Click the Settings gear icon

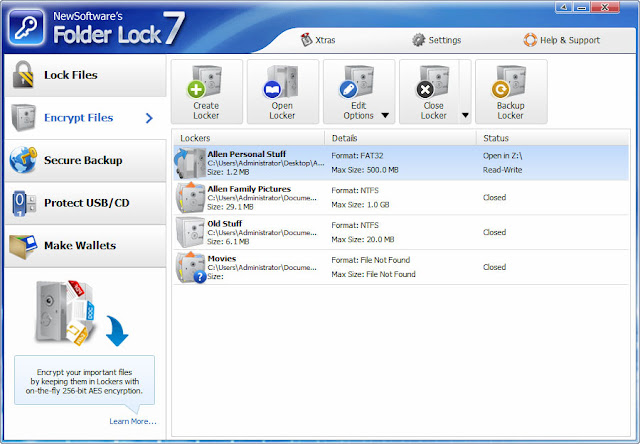click(x=418, y=40)
